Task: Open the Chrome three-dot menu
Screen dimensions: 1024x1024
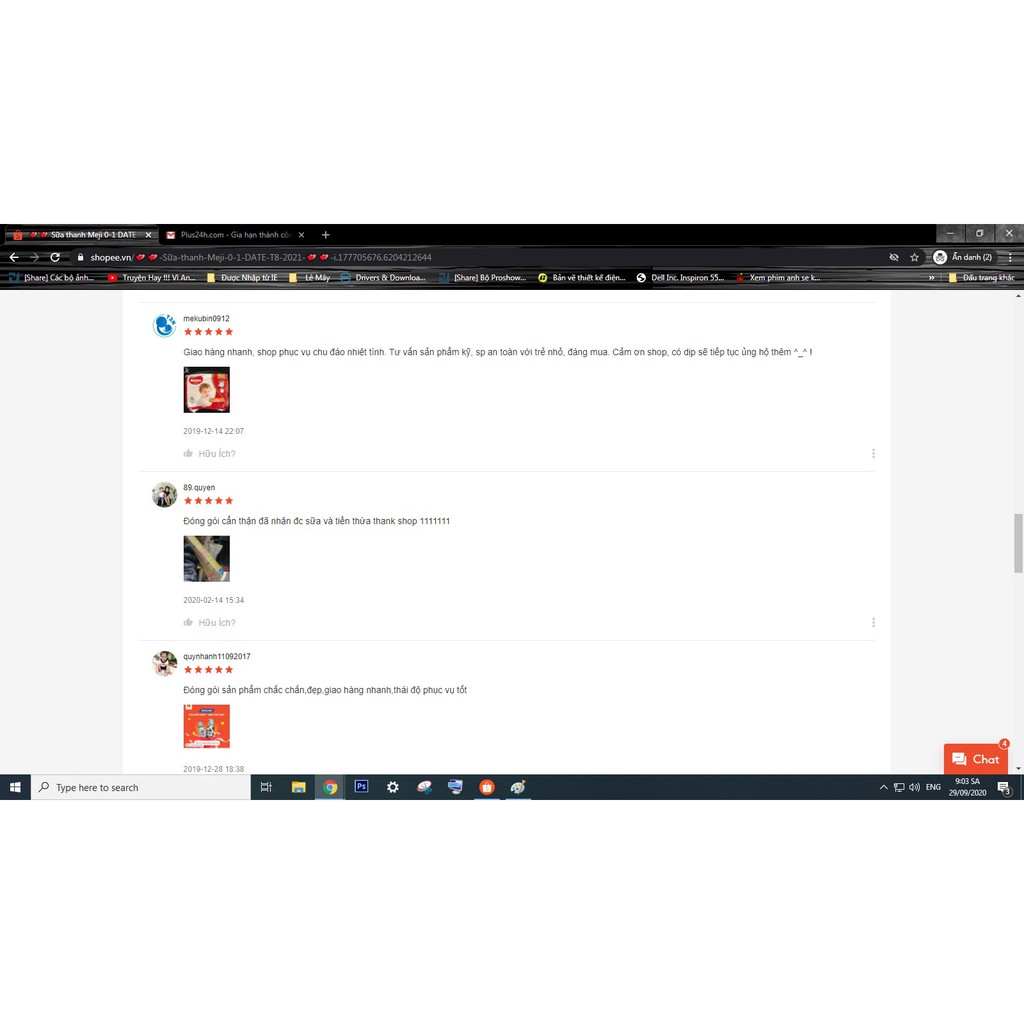Action: tap(1010, 257)
